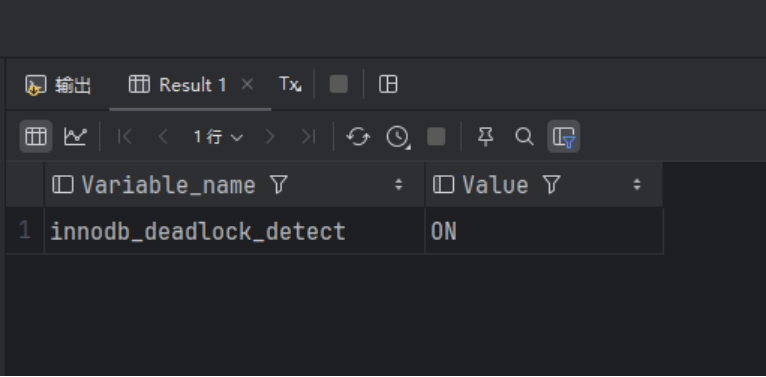This screenshot has height=377, width=766.
Task: Sort by the Variable_name column arrows
Action: click(x=399, y=185)
